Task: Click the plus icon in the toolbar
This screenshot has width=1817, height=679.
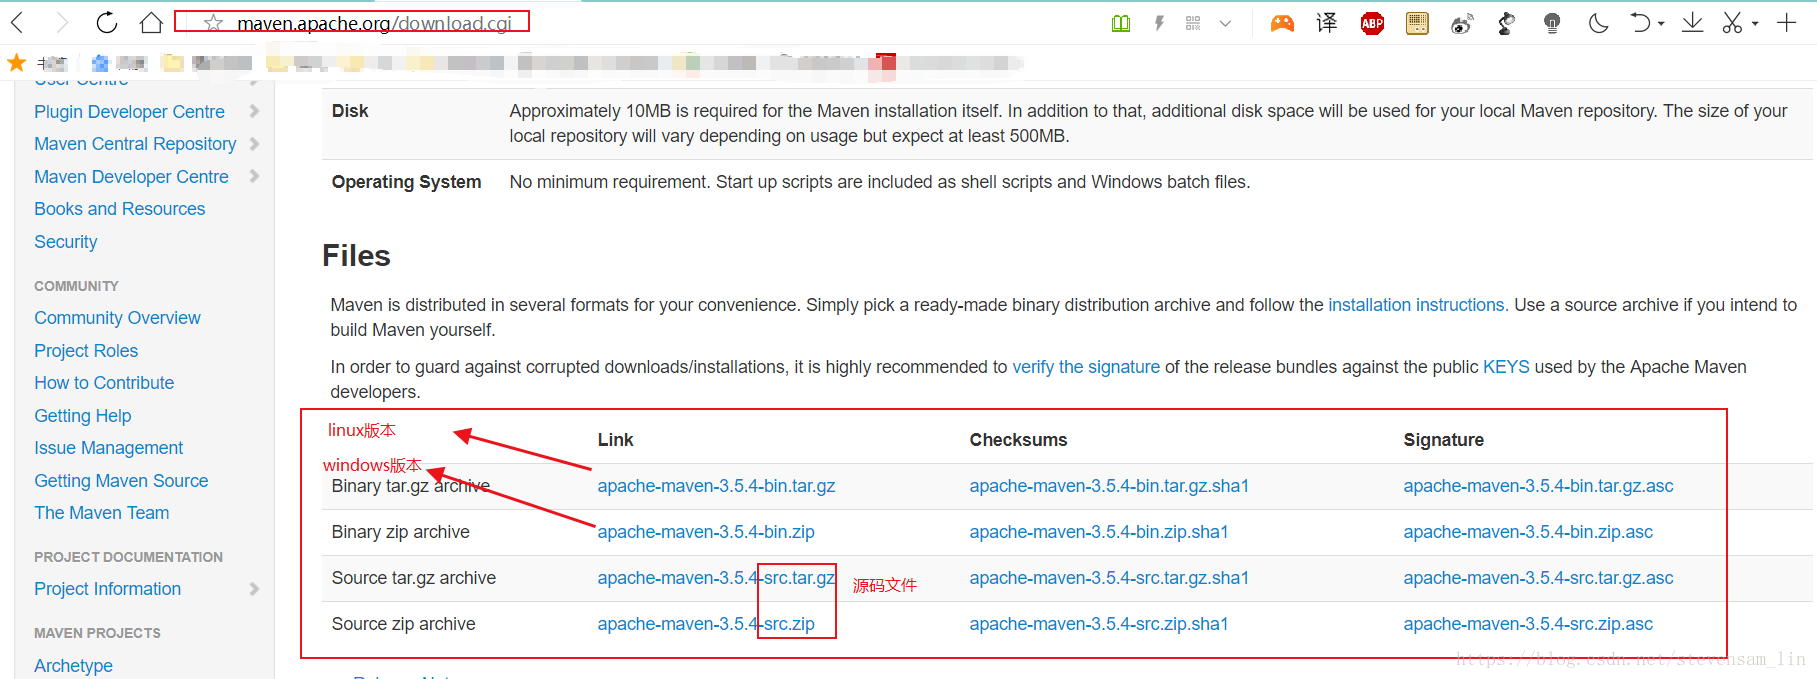Action: click(1787, 22)
